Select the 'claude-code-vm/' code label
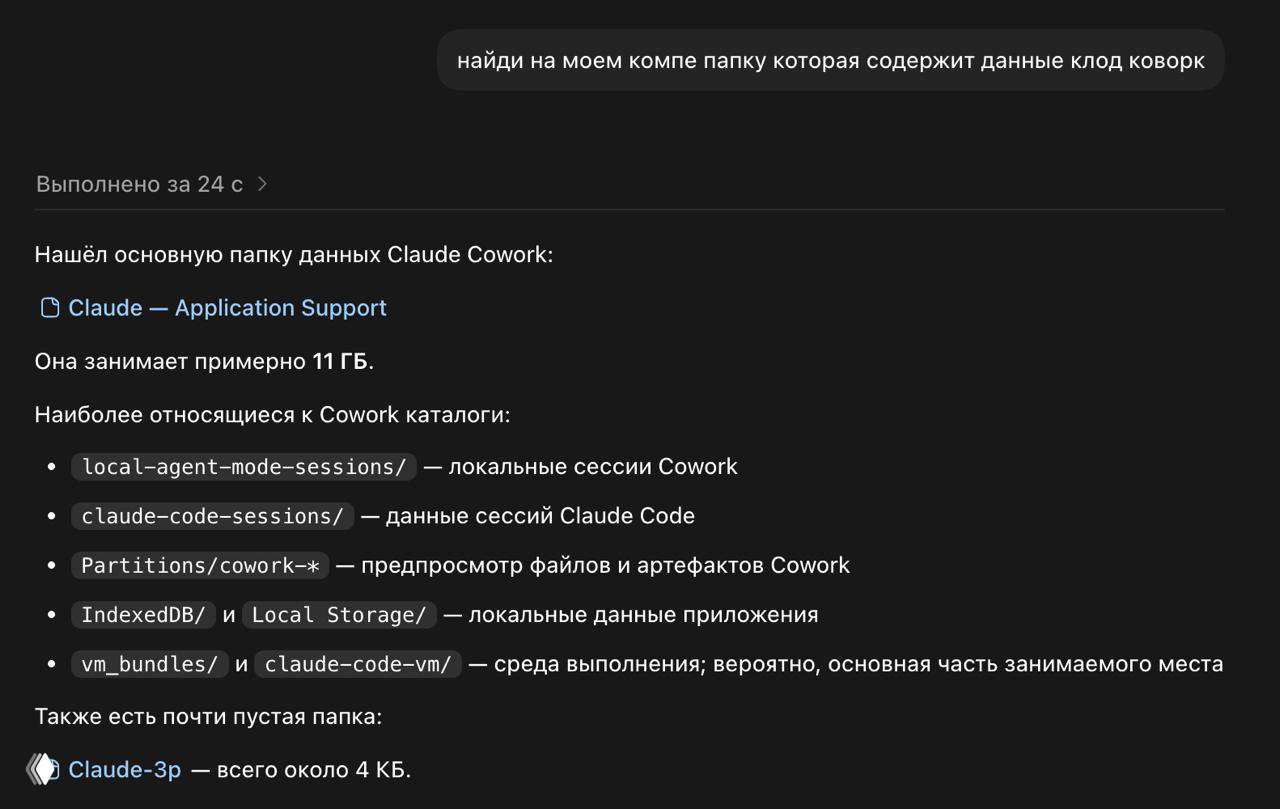This screenshot has width=1280, height=809. pos(358,664)
